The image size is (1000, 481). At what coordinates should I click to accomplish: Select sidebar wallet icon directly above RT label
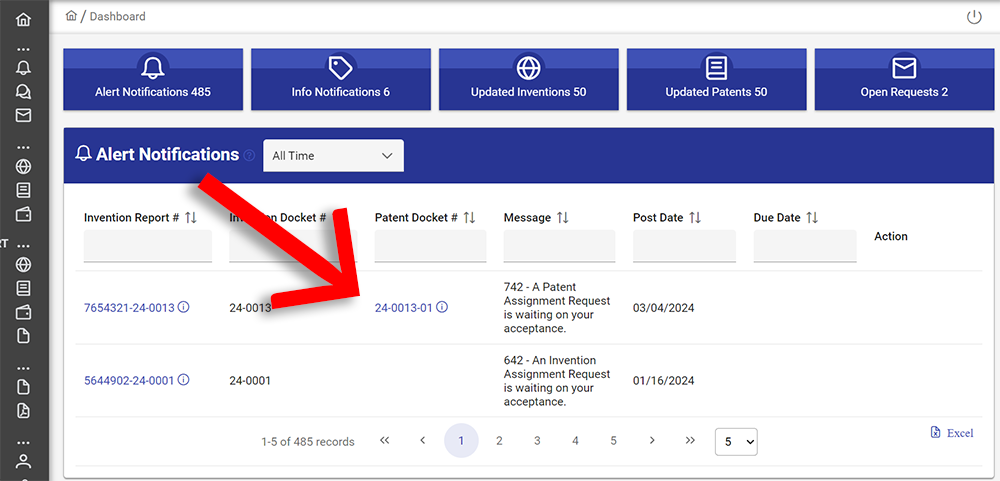click(x=24, y=214)
